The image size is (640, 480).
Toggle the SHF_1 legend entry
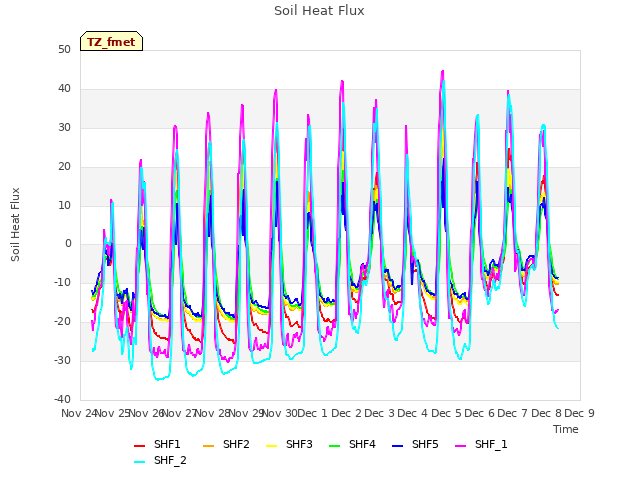point(481,444)
